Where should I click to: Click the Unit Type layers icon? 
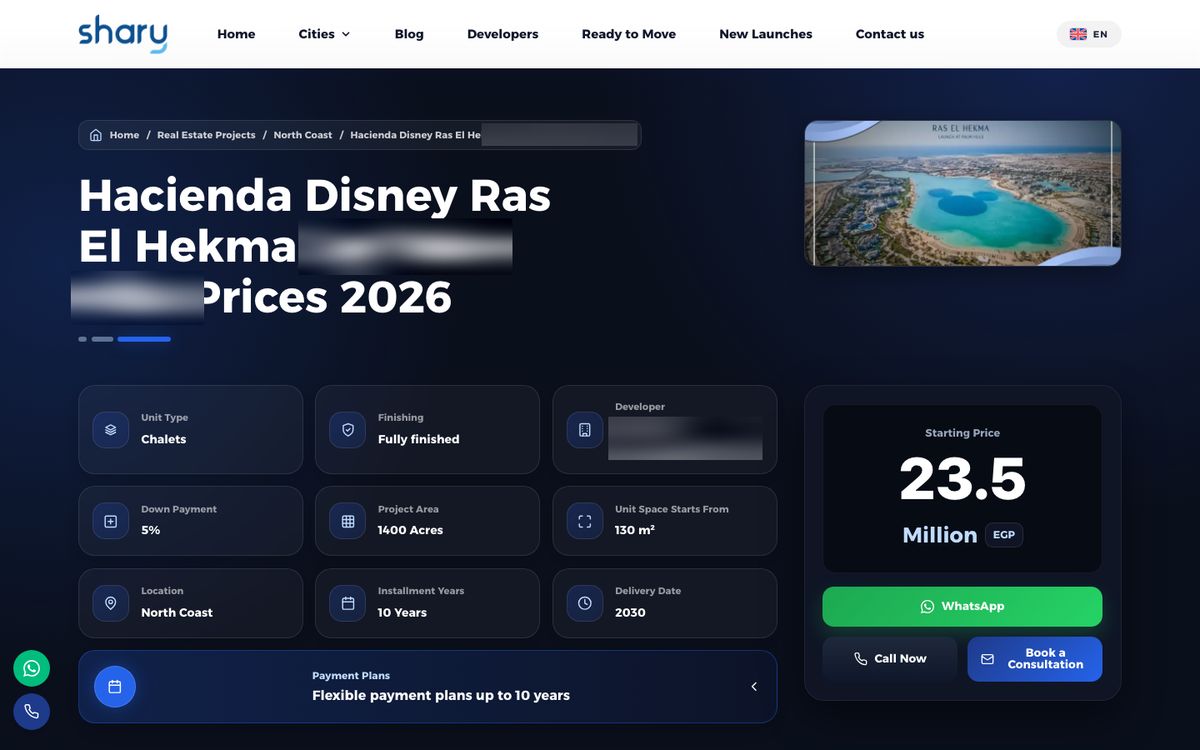(x=111, y=430)
